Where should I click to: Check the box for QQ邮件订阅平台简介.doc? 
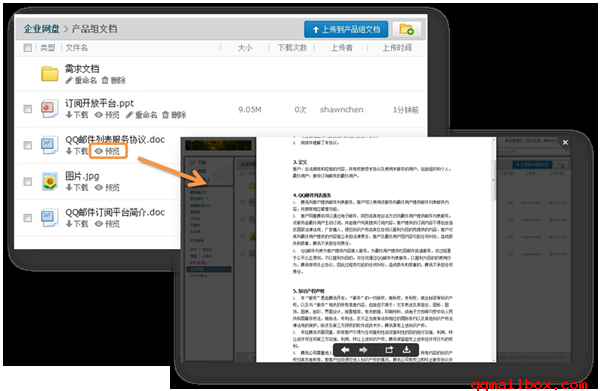point(28,218)
